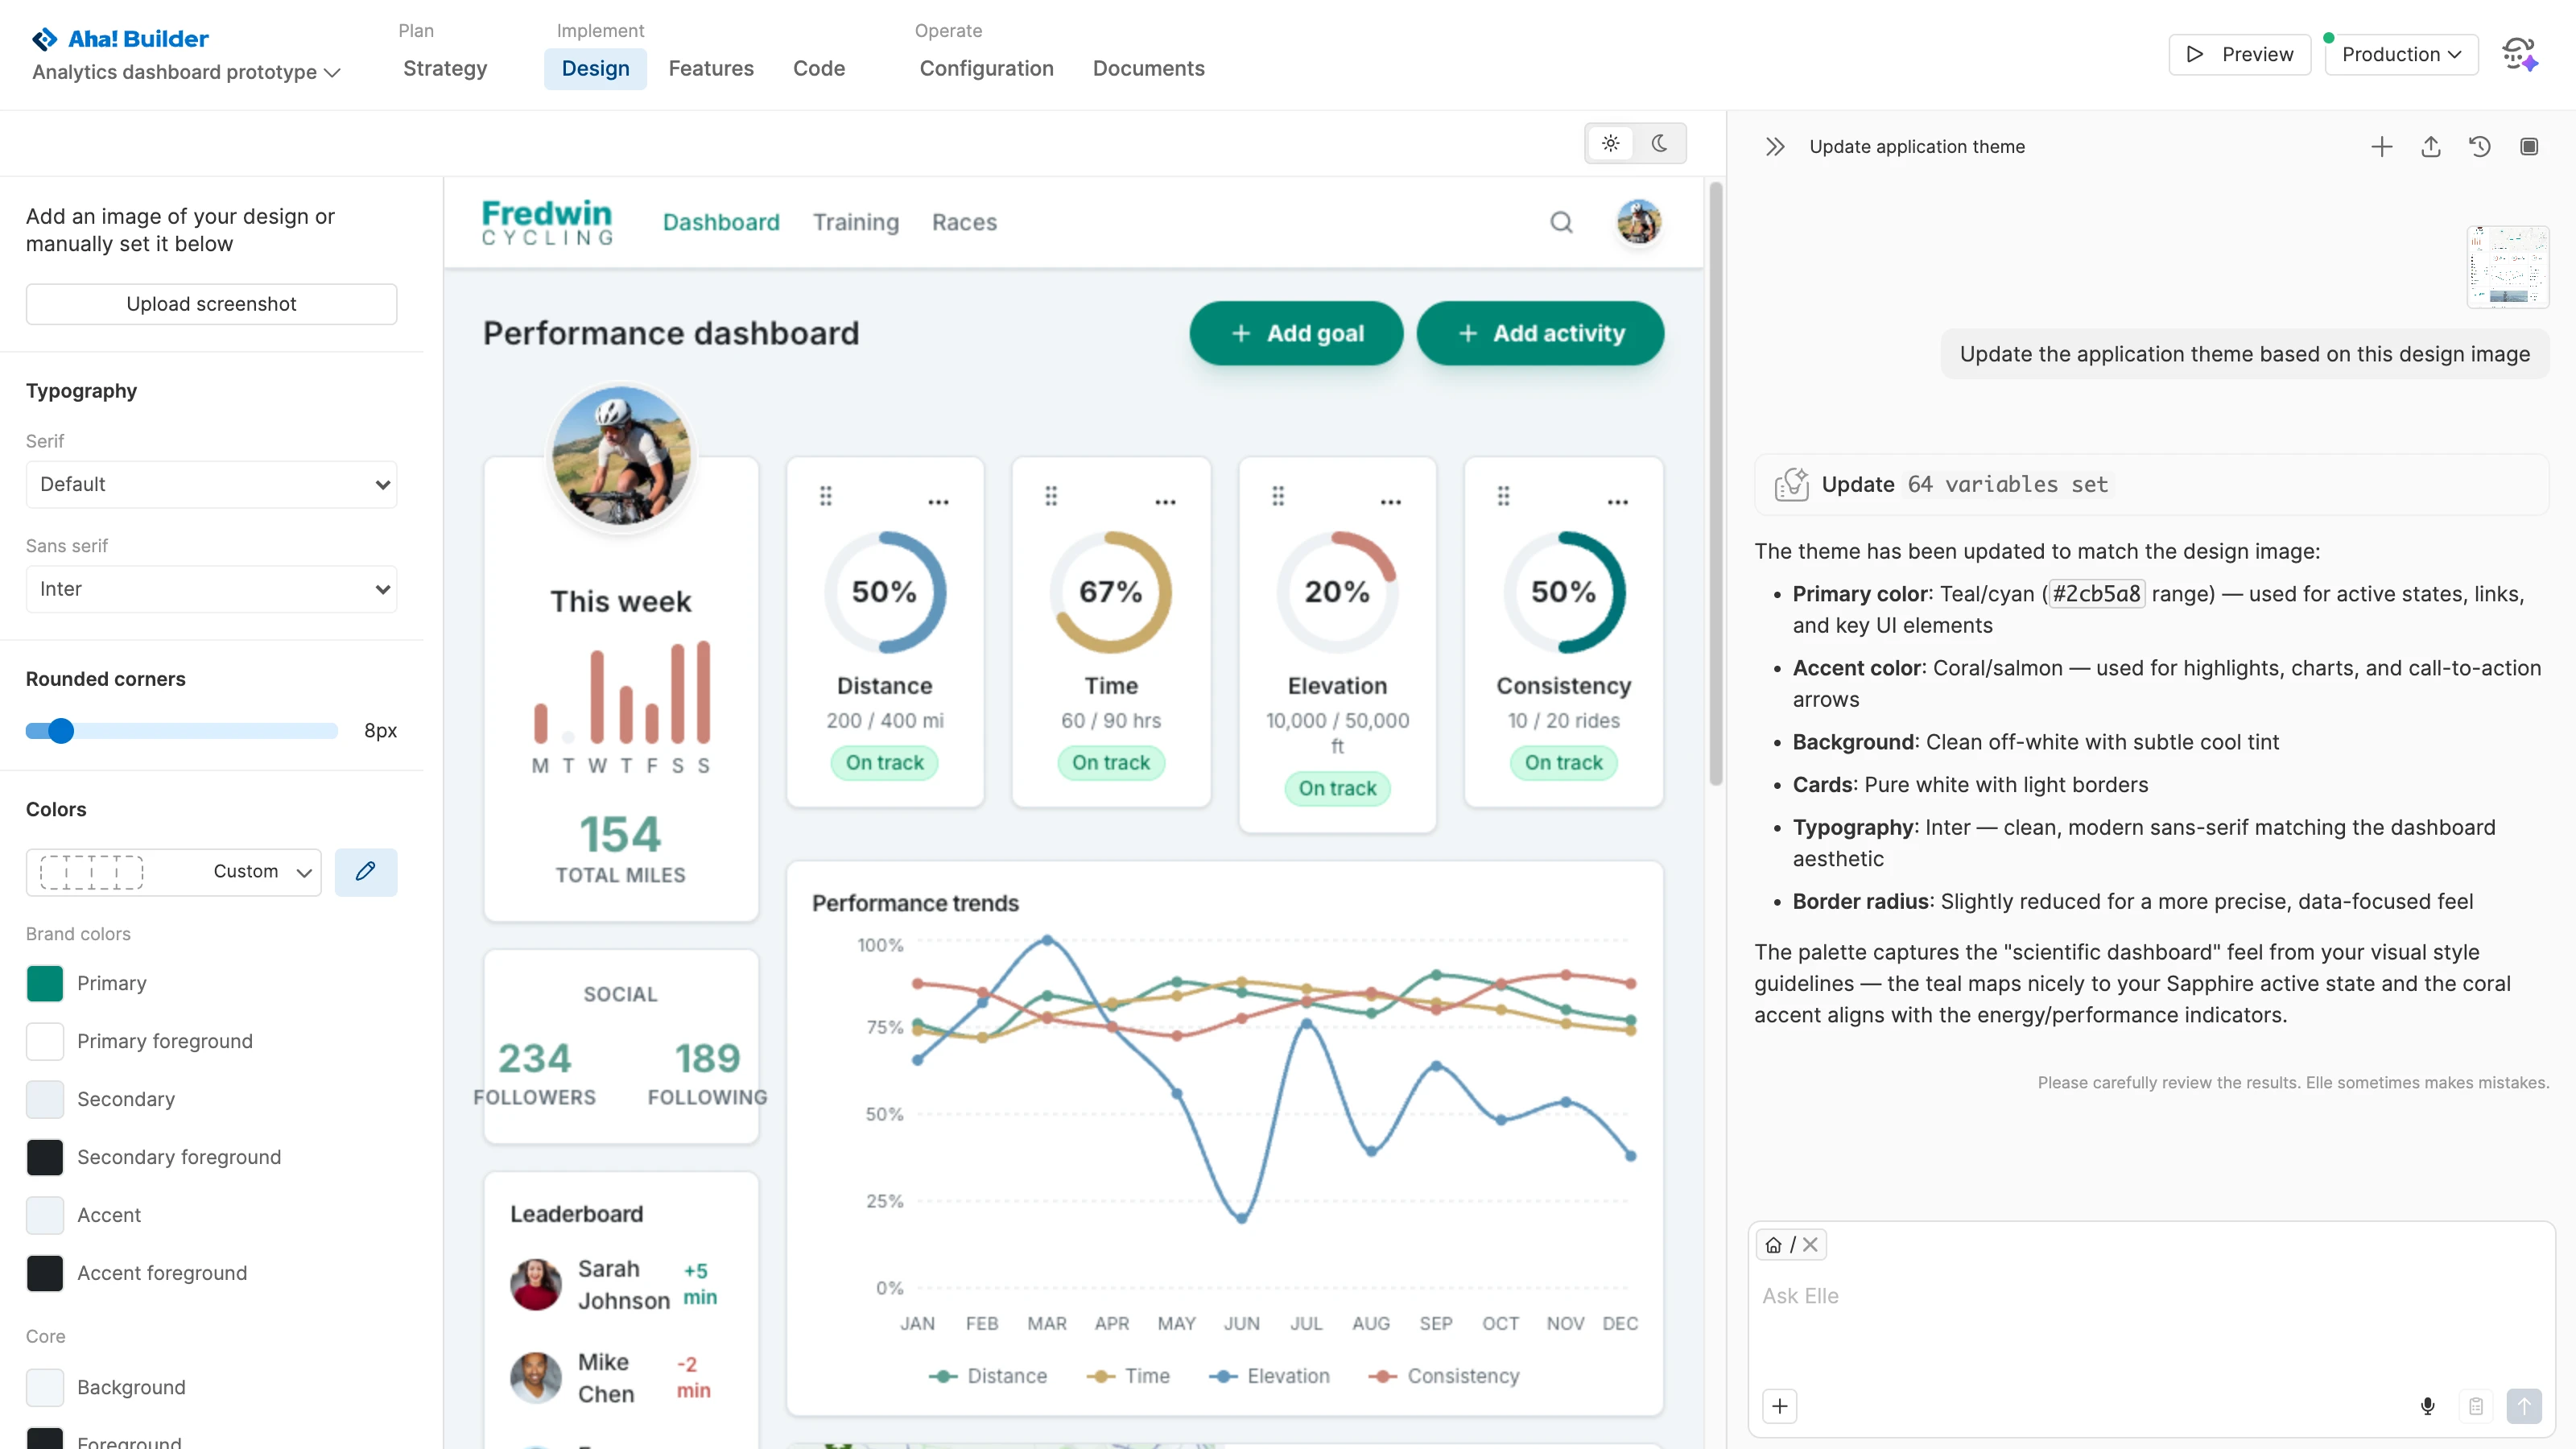Click the Primary teal color swatch
2576x1449 pixels.
[x=45, y=983]
